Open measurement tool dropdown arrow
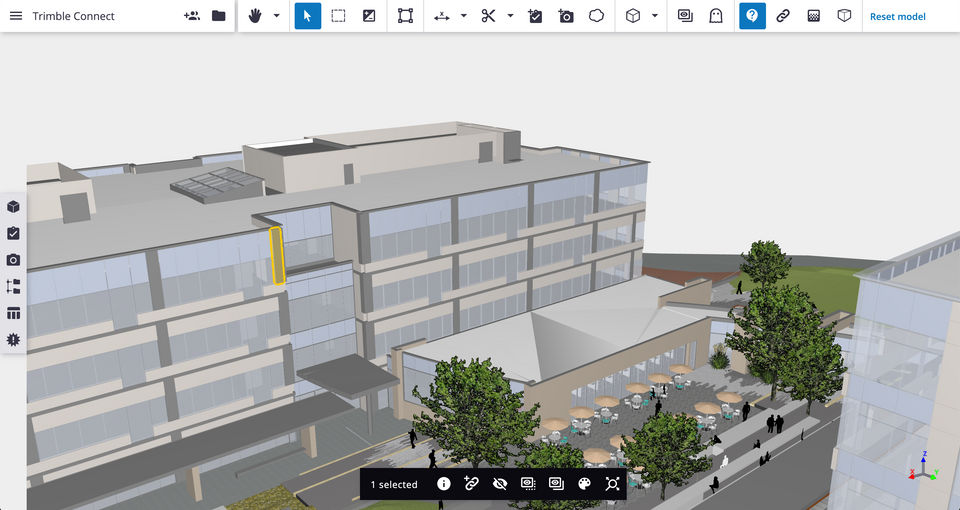960x510 pixels. [464, 16]
